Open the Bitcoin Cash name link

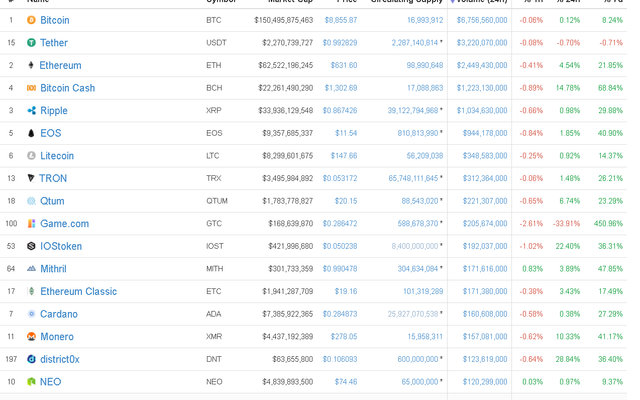click(67, 88)
